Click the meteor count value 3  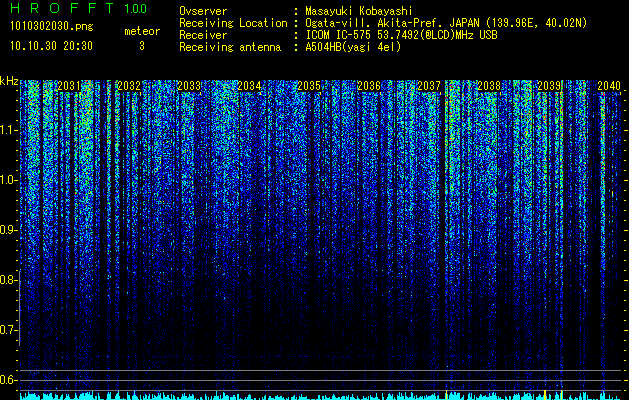click(x=142, y=46)
